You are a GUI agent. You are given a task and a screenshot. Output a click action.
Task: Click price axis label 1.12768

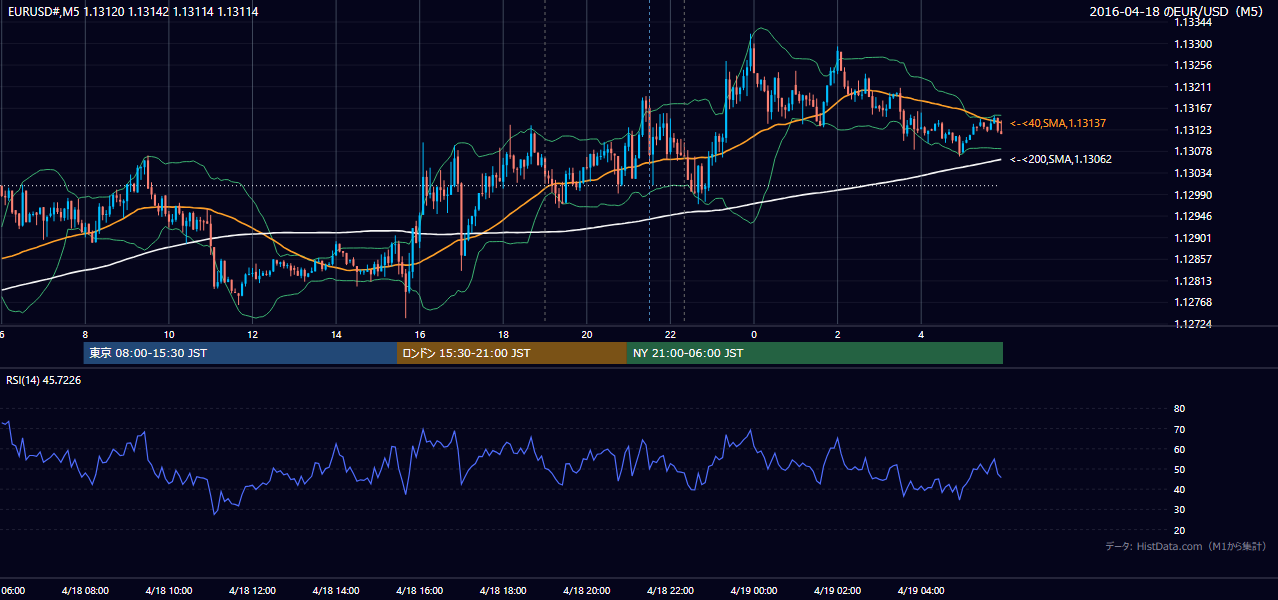[x=1193, y=302]
